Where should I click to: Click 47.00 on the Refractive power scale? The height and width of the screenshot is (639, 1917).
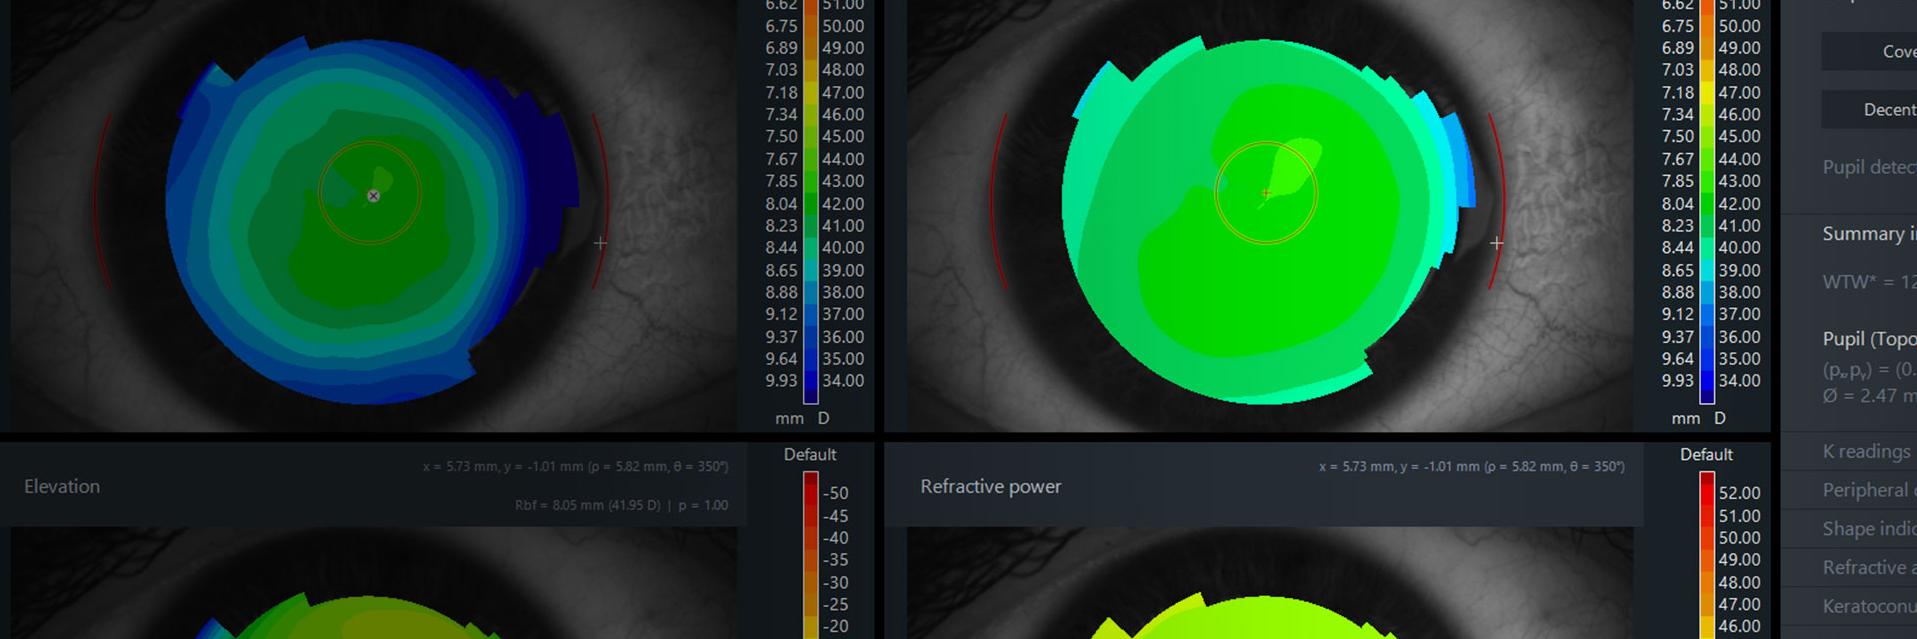pos(1739,604)
